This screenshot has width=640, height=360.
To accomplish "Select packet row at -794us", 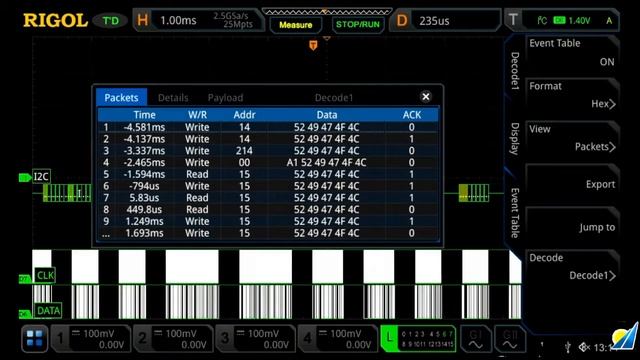I will tap(268, 186).
